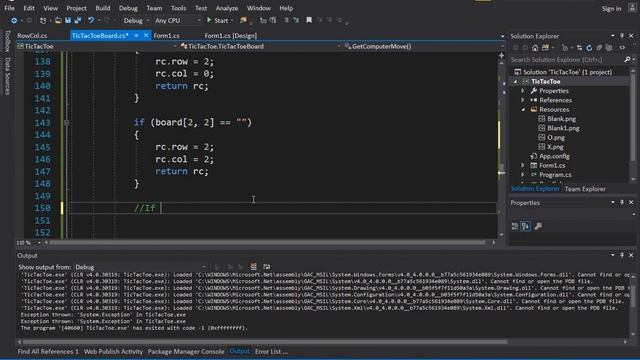Click the Solution Explorer search magnifier icon
This screenshot has height=360, width=640.
(627, 60)
